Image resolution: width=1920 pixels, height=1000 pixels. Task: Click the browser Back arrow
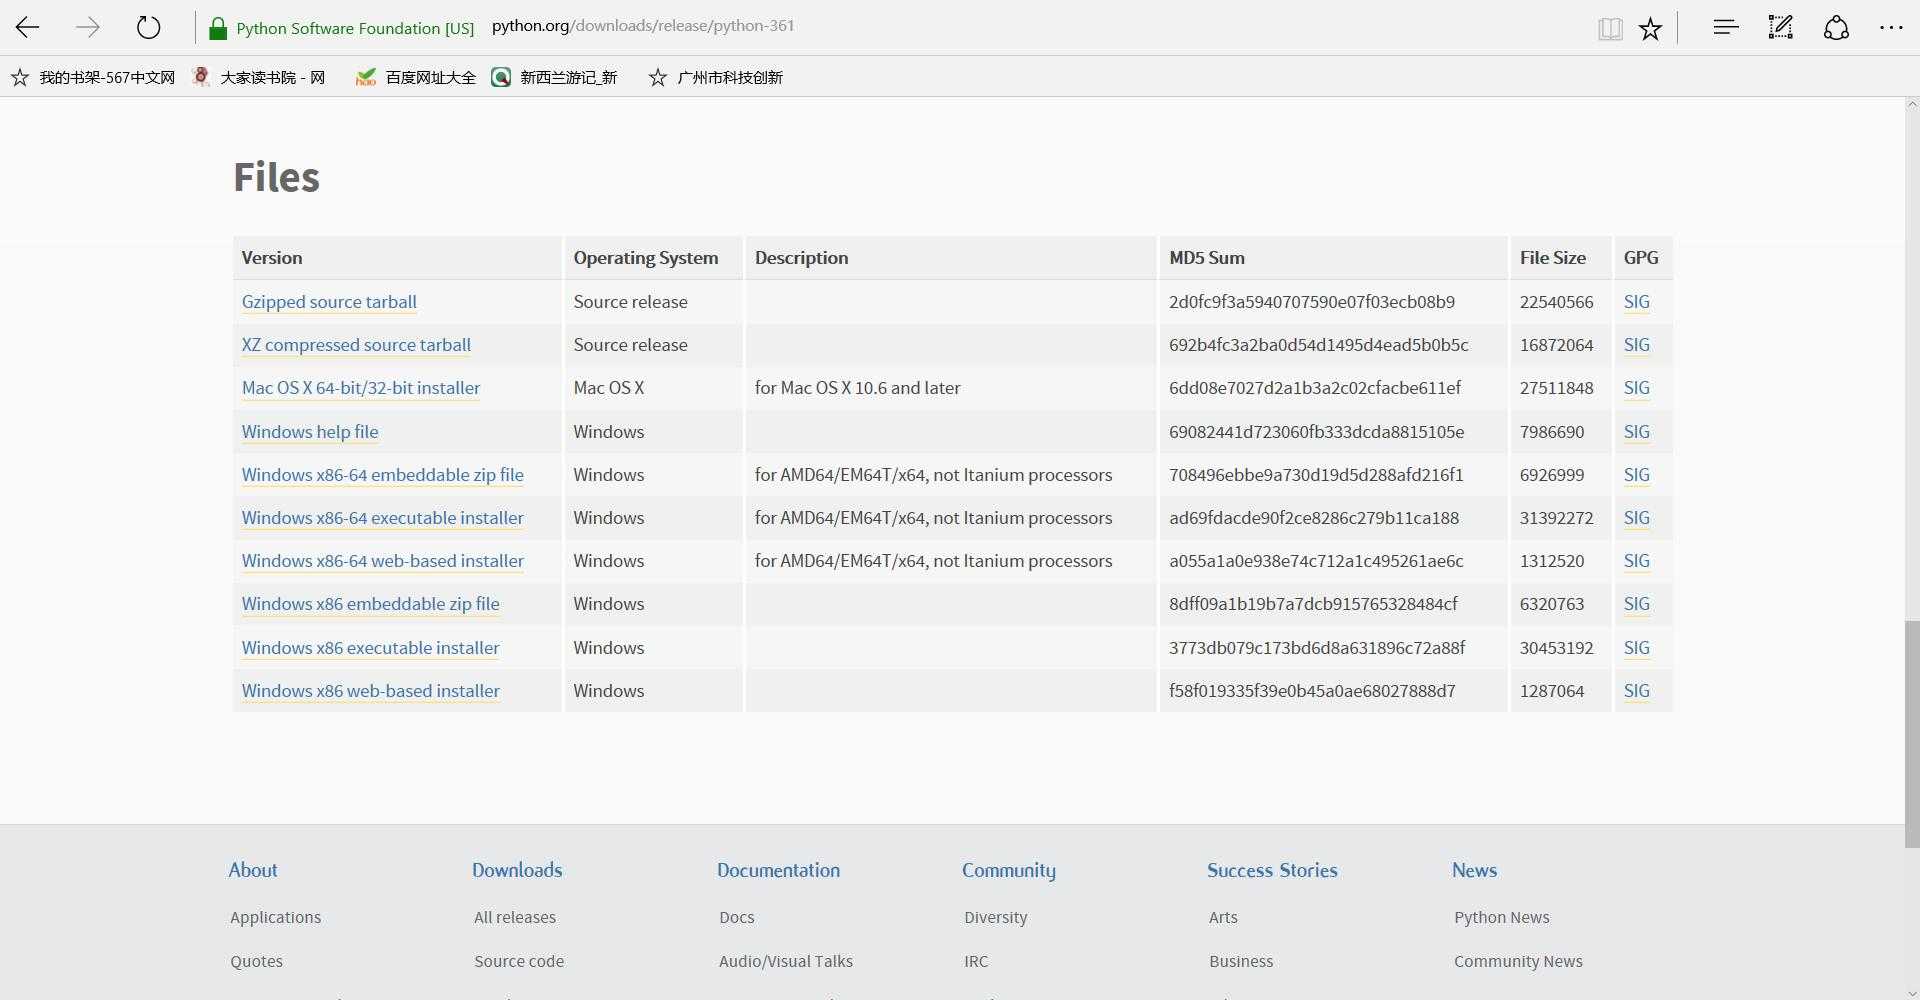(28, 27)
